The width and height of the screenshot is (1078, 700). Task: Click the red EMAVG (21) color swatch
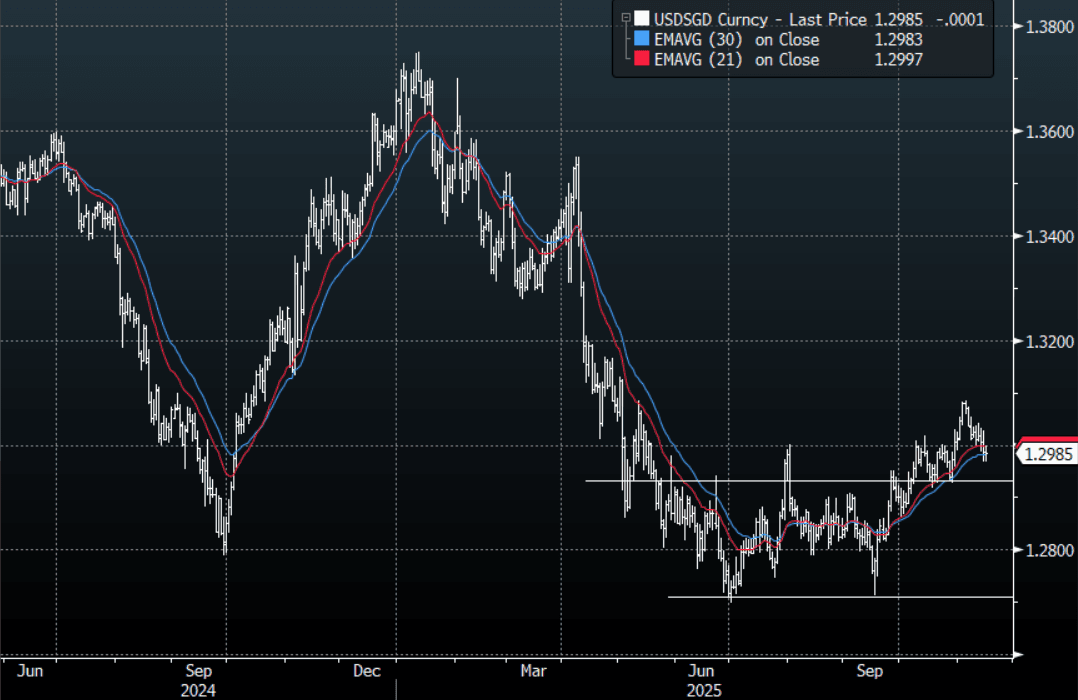point(640,60)
